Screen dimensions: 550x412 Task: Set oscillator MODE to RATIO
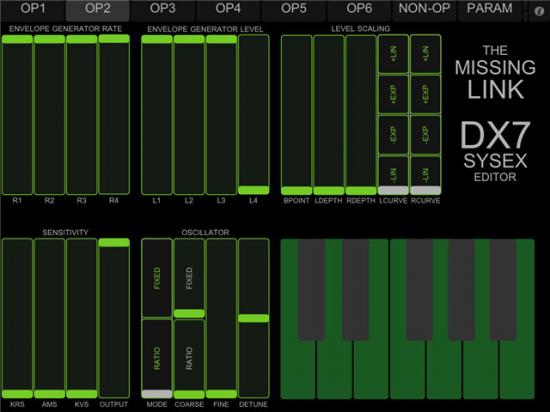157,358
